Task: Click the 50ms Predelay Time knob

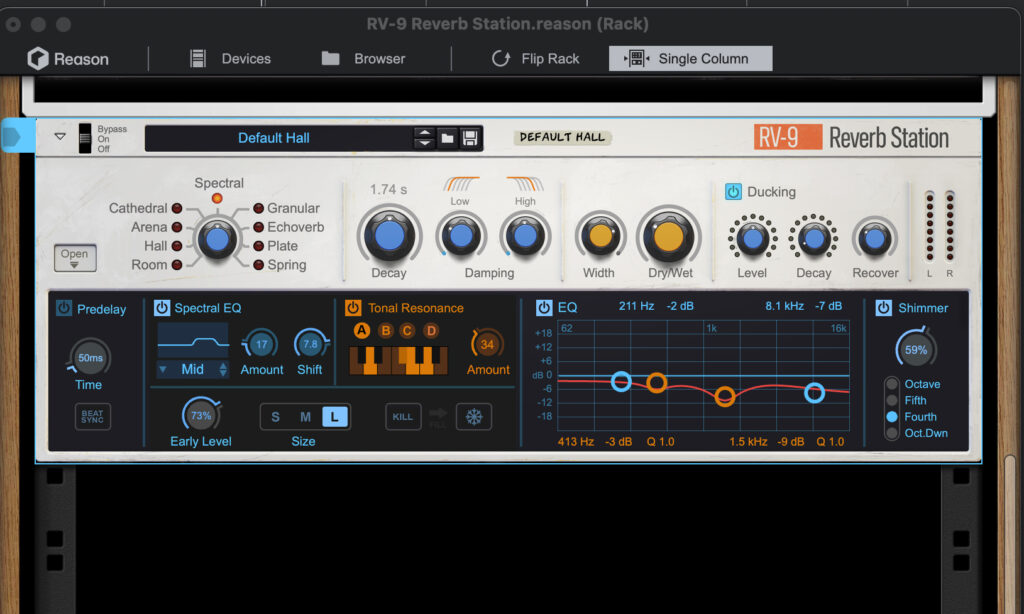Action: point(90,357)
